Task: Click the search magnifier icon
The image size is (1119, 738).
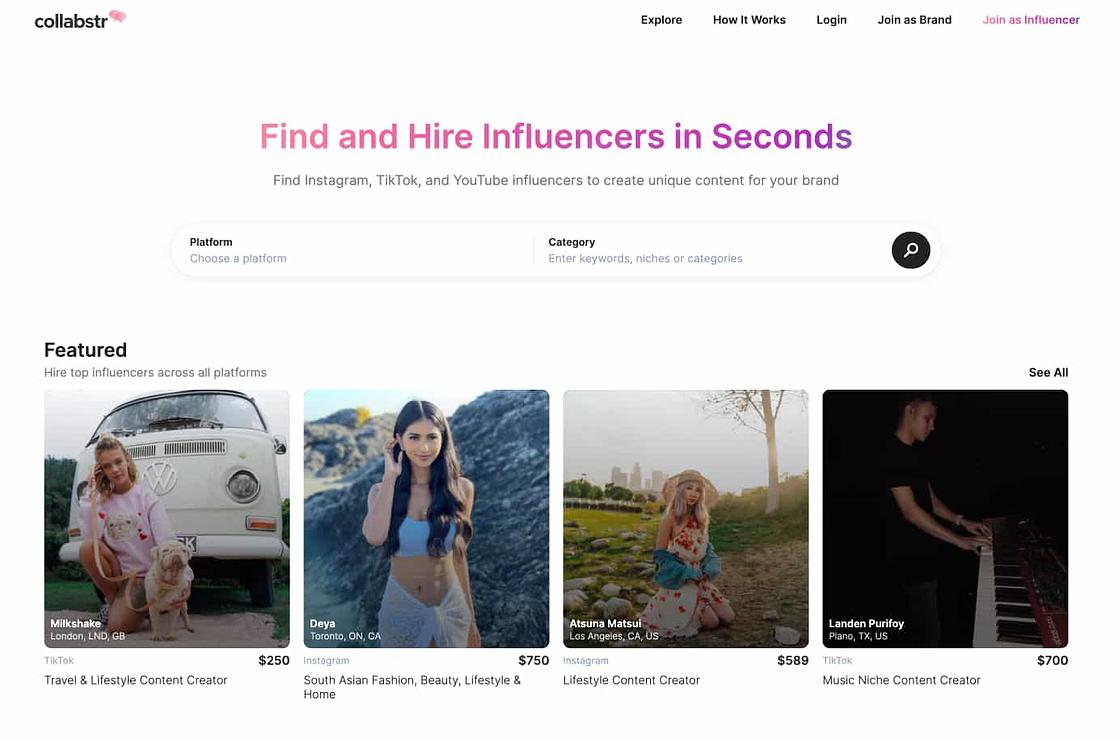Action: (x=910, y=250)
